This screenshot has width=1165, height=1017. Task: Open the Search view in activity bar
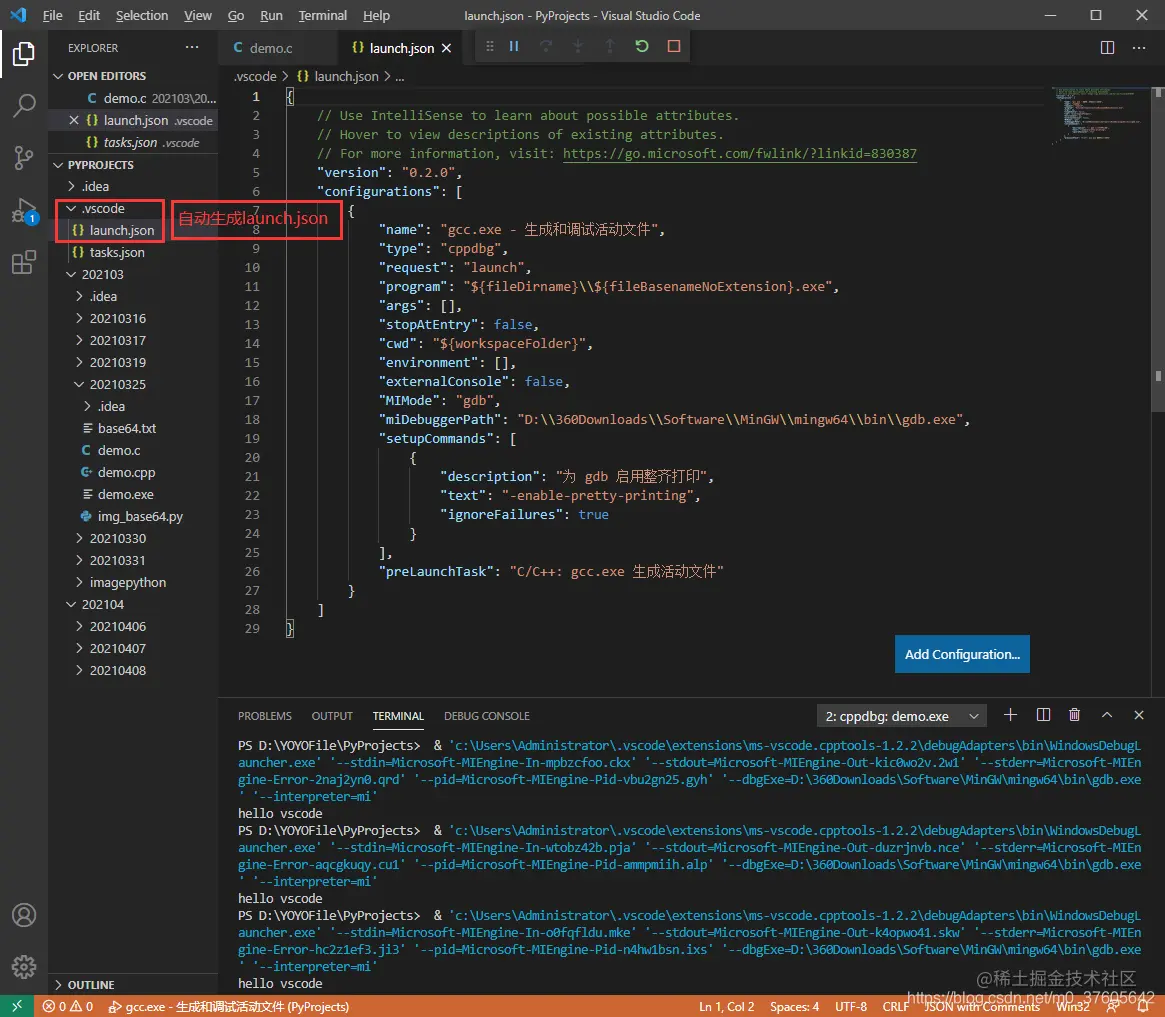(24, 105)
